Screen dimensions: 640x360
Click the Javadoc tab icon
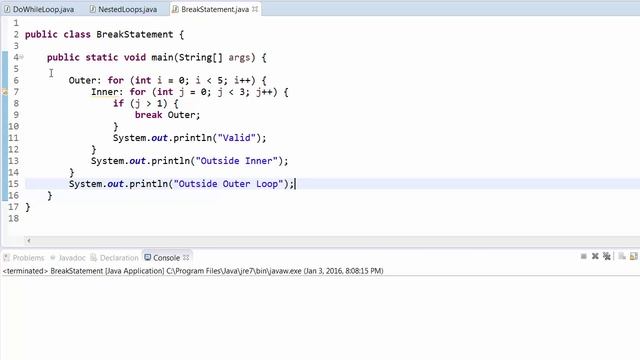pos(53,258)
